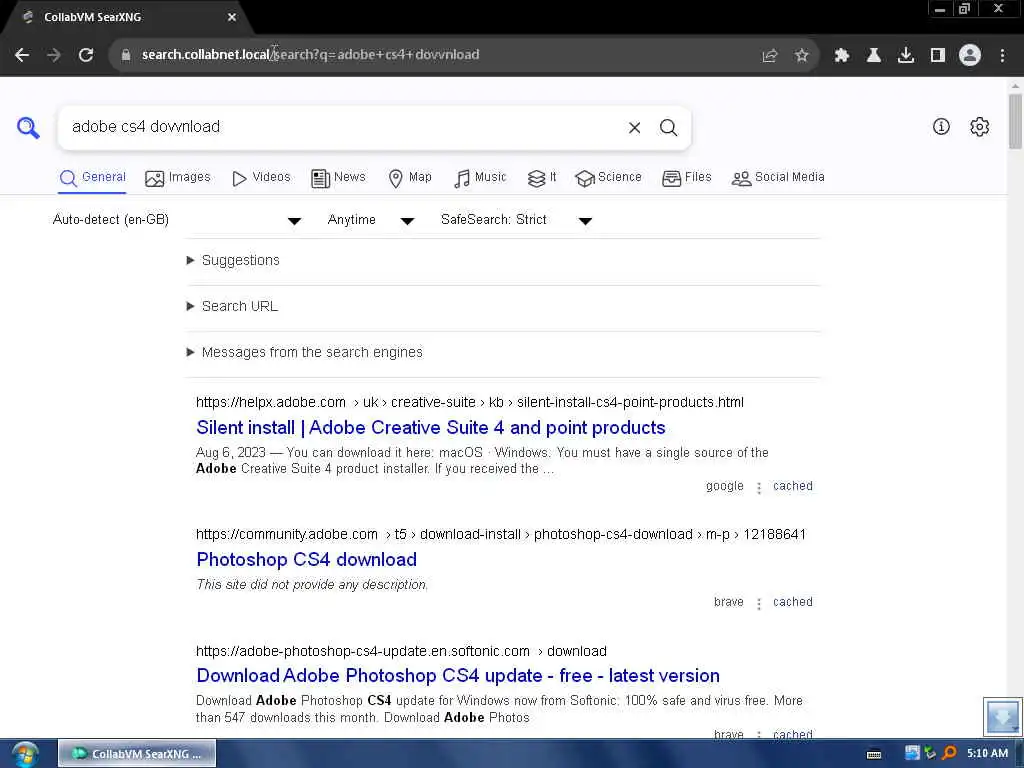
Task: Switch to the News tab
Action: [x=338, y=178]
